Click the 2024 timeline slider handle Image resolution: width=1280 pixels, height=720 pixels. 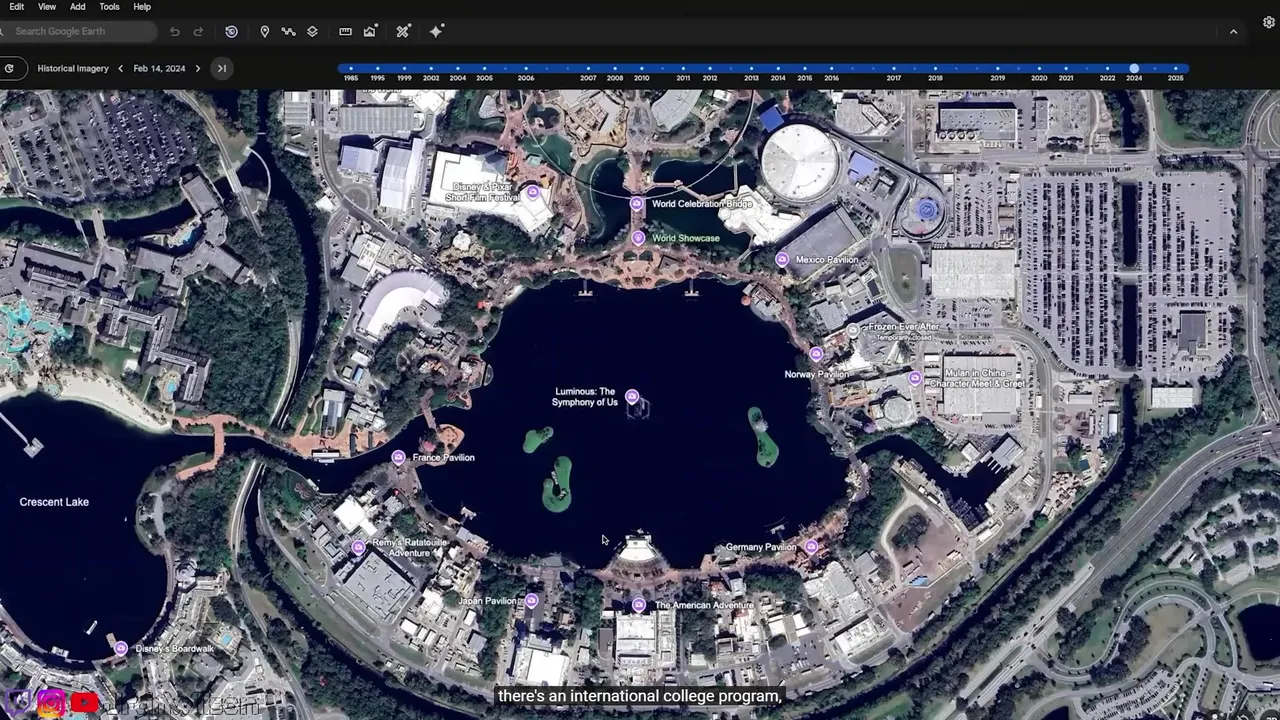point(1134,68)
